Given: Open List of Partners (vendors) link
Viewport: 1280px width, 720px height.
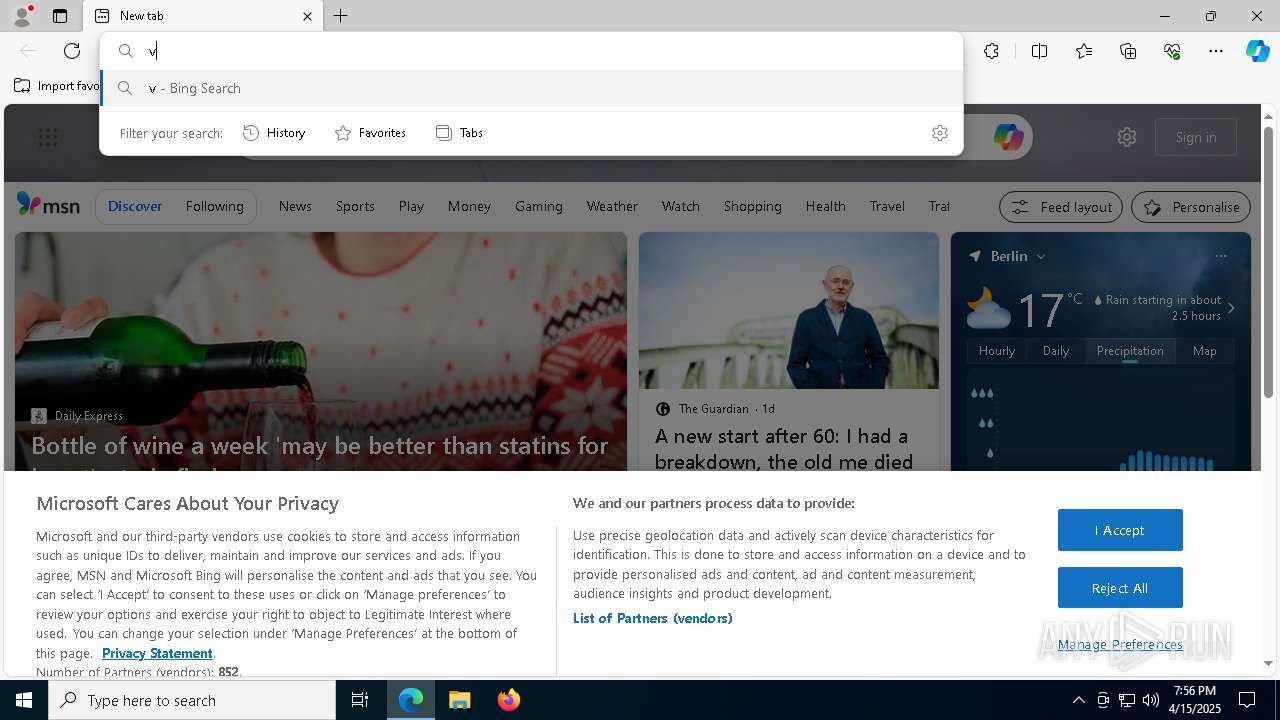Looking at the screenshot, I should coord(653,618).
